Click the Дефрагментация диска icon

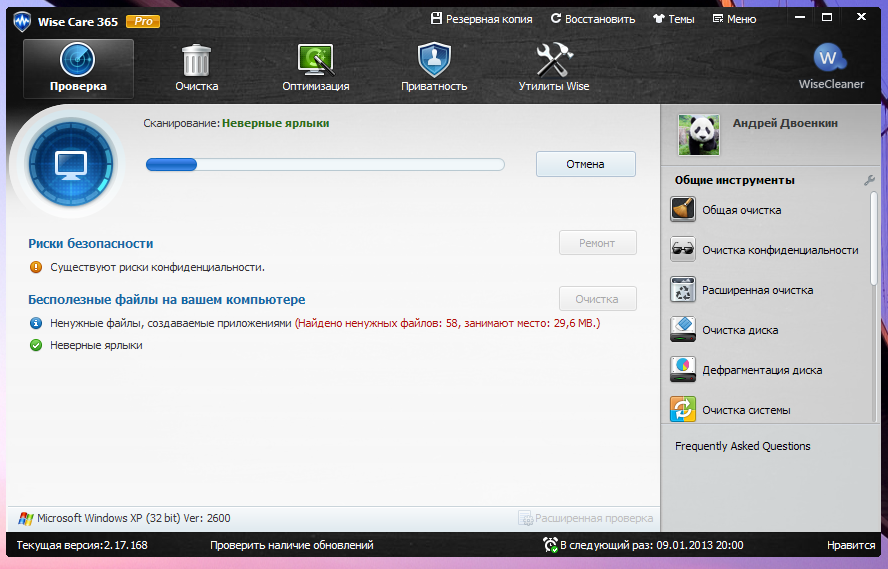coord(683,370)
